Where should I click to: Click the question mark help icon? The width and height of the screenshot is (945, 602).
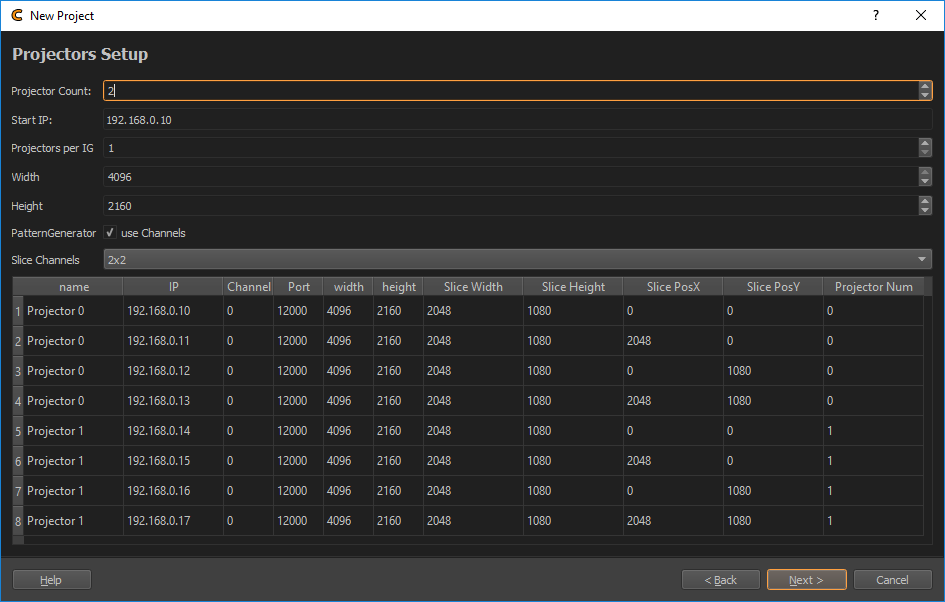tap(876, 15)
